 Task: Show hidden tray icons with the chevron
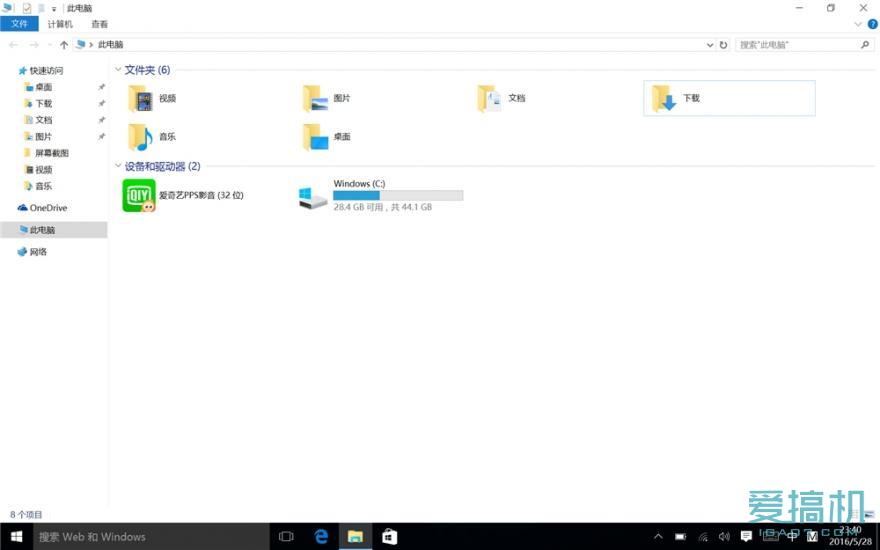click(658, 537)
